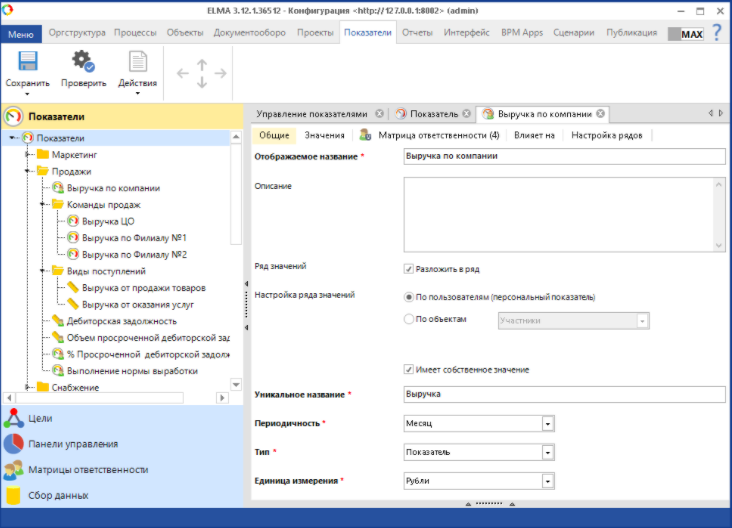Click the blue help question mark icon
This screenshot has height=528, width=732.
pyautogui.click(x=716, y=32)
